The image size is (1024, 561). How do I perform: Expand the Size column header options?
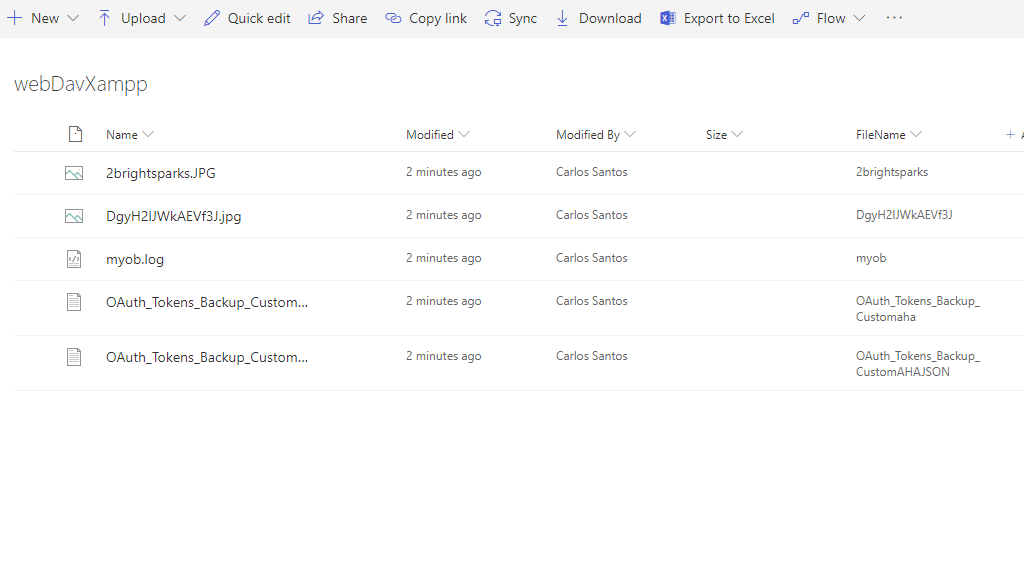[724, 134]
